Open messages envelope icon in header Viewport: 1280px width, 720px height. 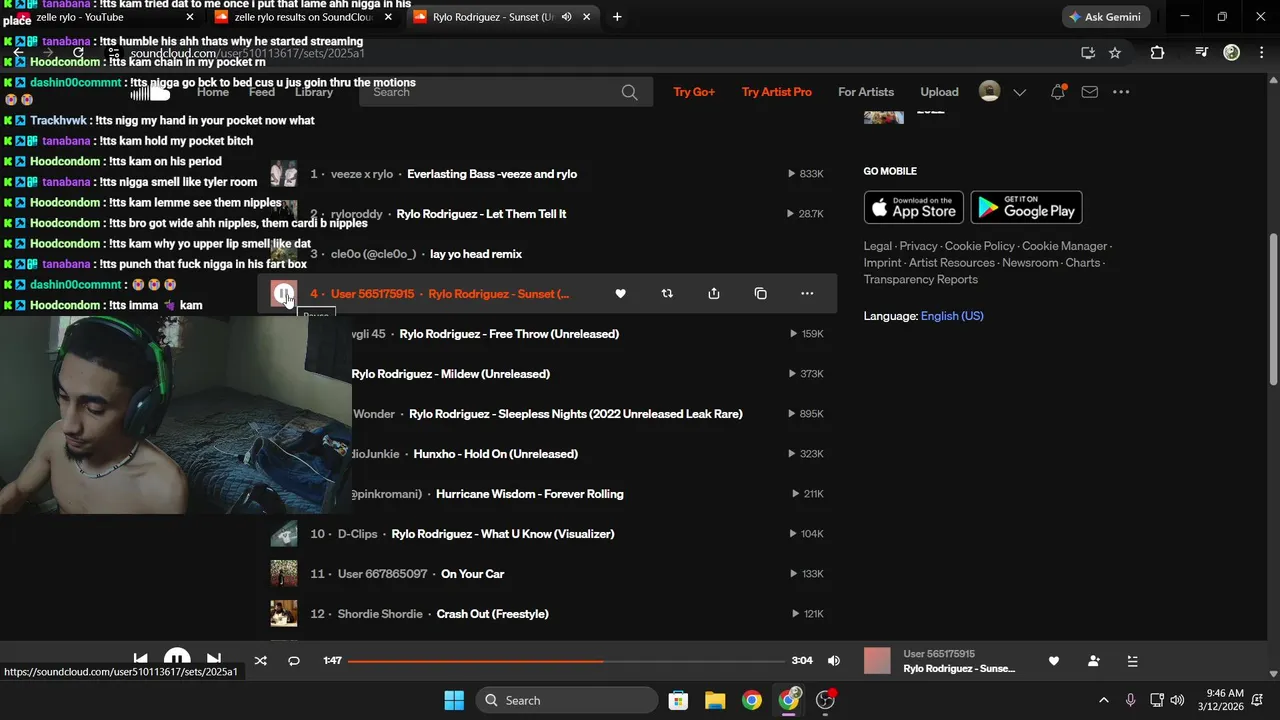(1090, 92)
